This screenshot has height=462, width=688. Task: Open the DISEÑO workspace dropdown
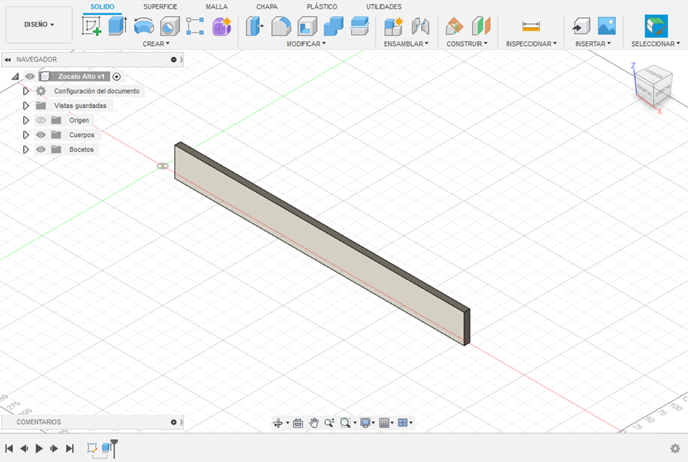coord(39,25)
